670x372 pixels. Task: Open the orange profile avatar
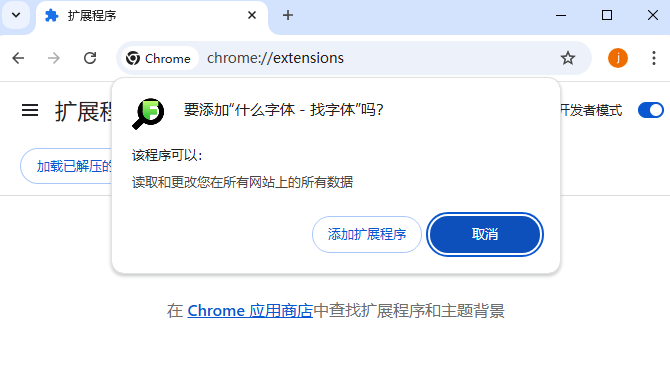tap(618, 58)
